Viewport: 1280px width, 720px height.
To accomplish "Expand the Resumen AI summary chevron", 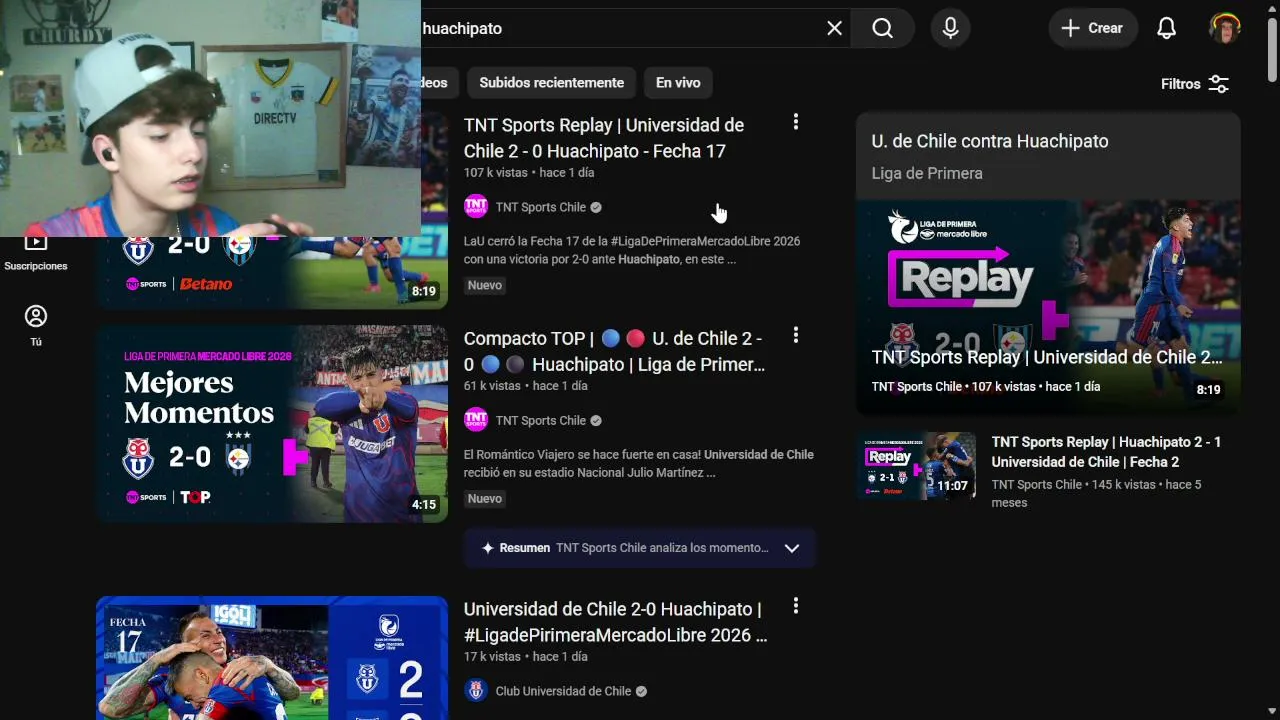I will 792,548.
